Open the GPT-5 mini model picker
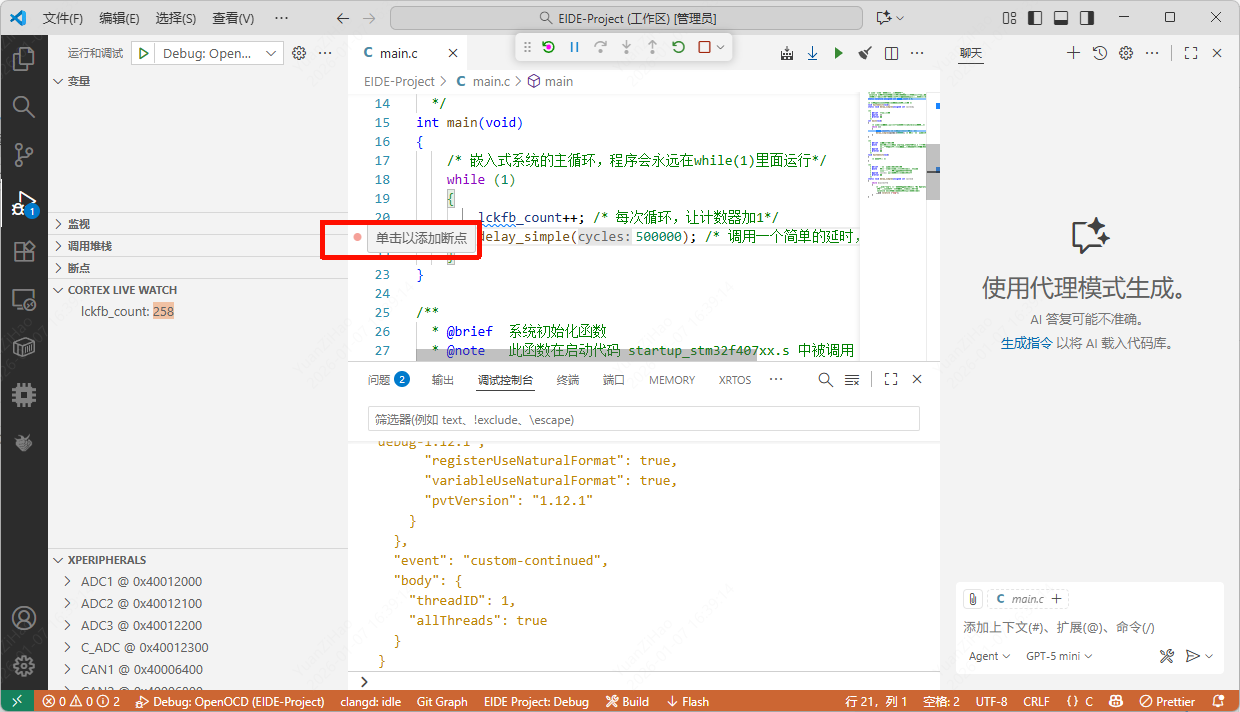The height and width of the screenshot is (712, 1240). (x=1059, y=656)
